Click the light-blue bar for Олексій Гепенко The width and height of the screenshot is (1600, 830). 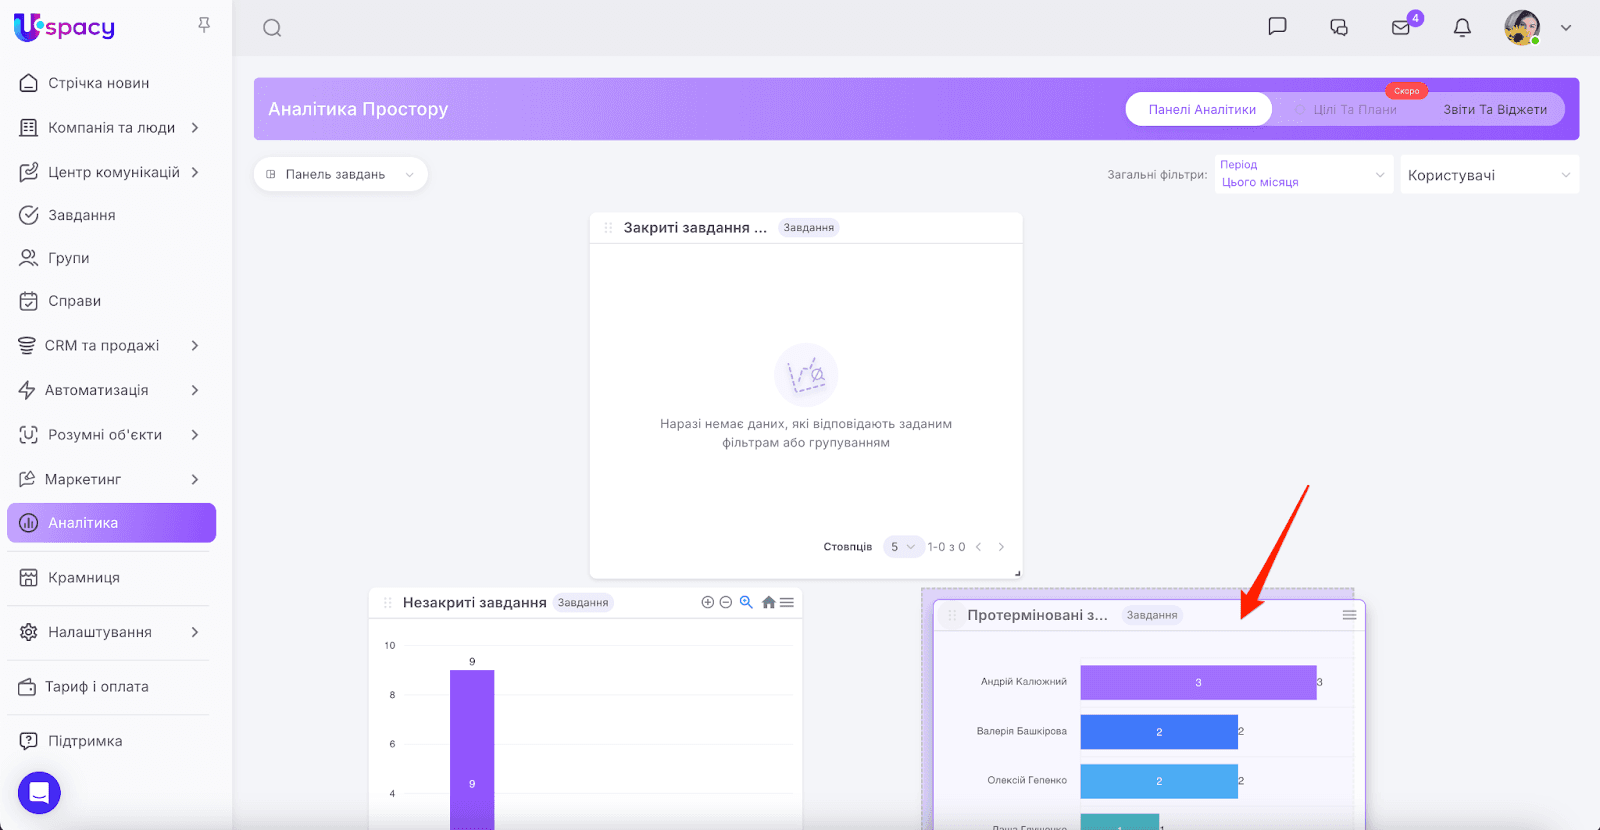pyautogui.click(x=1159, y=781)
